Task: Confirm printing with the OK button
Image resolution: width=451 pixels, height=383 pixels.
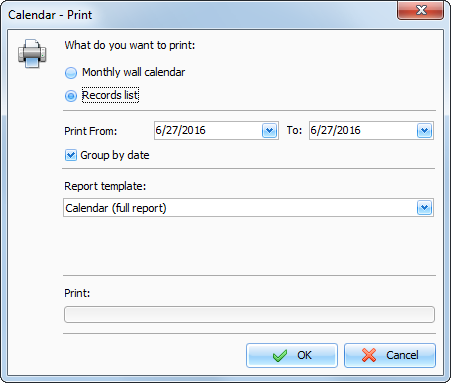Action: (292, 356)
